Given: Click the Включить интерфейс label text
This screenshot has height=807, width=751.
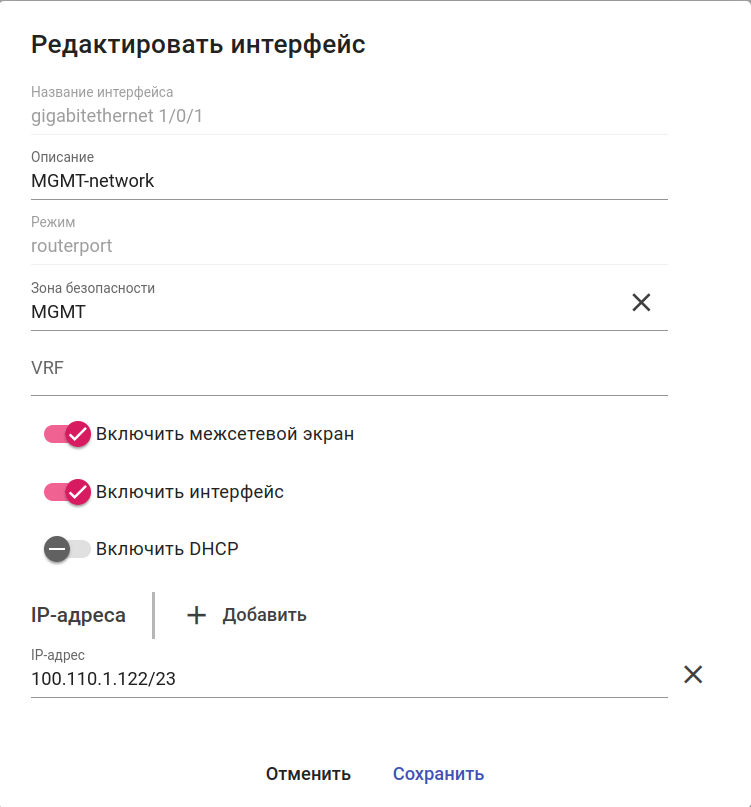Looking at the screenshot, I should 190,492.
